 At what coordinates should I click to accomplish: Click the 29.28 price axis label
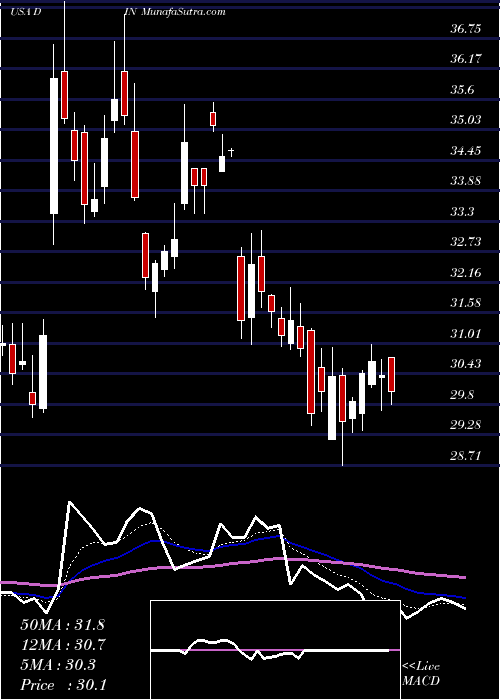point(466,425)
